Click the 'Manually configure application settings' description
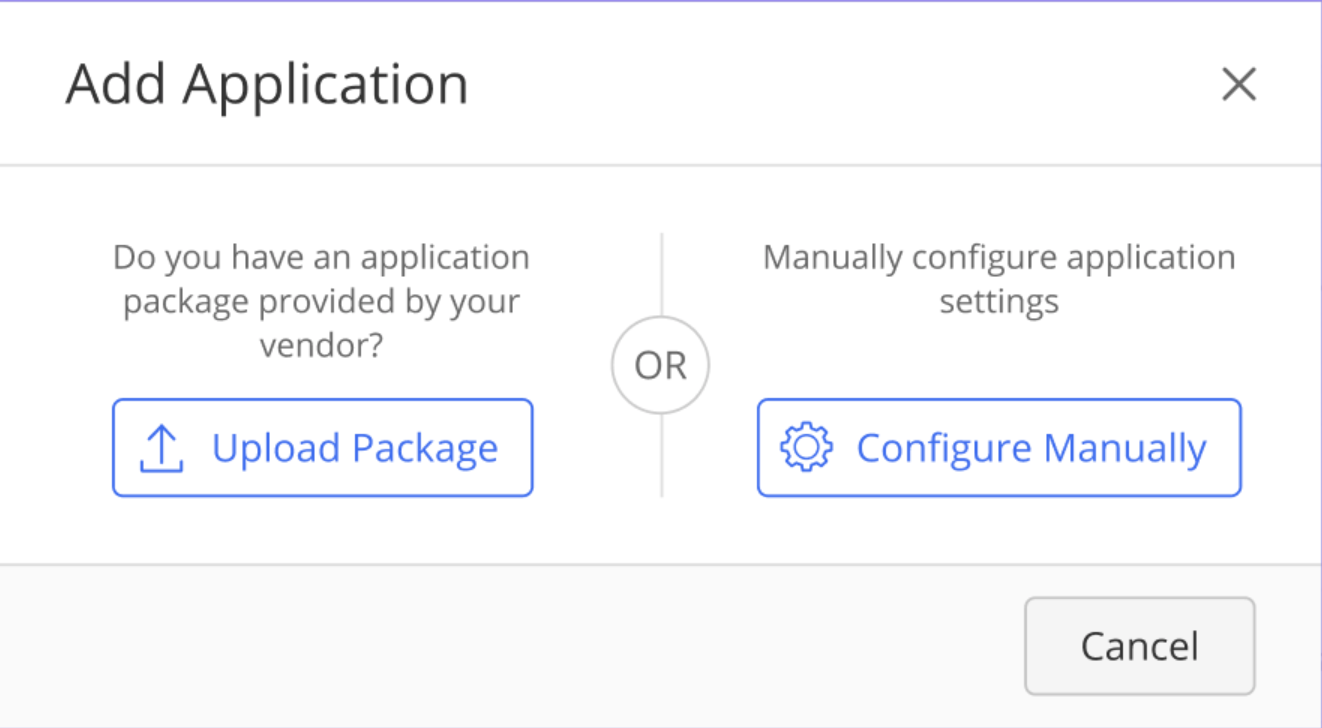Viewport: 1322px width, 728px height. pos(999,279)
